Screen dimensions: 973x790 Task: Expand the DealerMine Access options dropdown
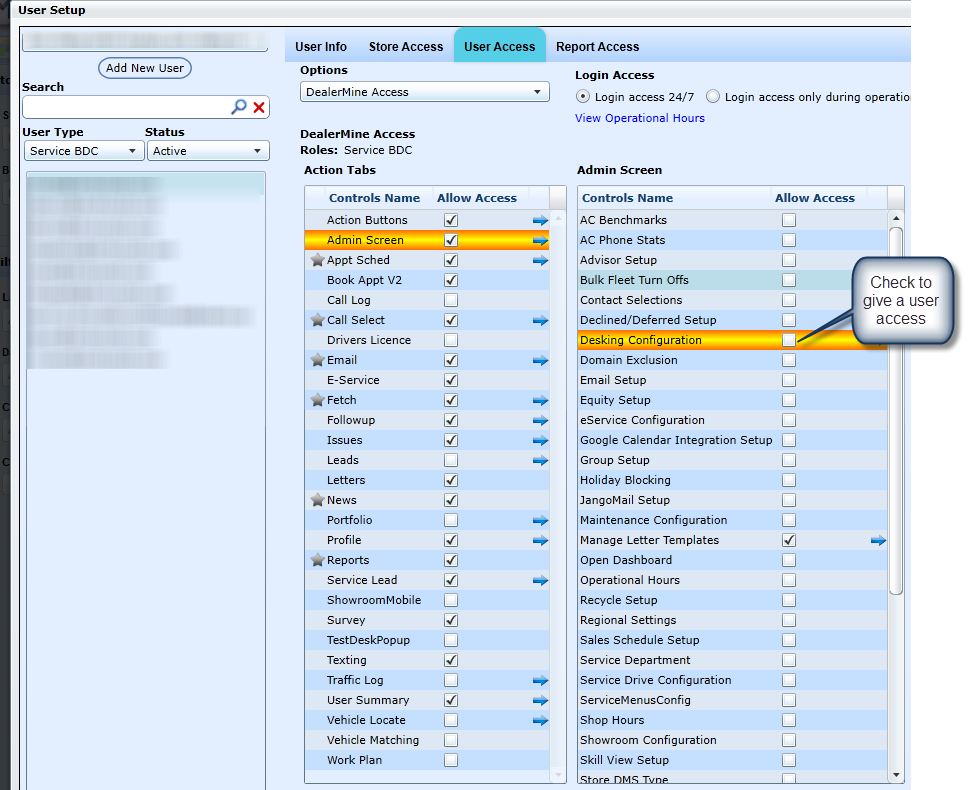pos(424,92)
